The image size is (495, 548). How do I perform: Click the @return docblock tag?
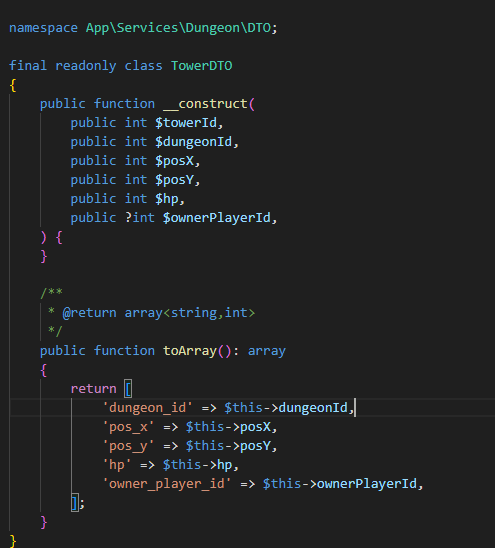coord(89,312)
